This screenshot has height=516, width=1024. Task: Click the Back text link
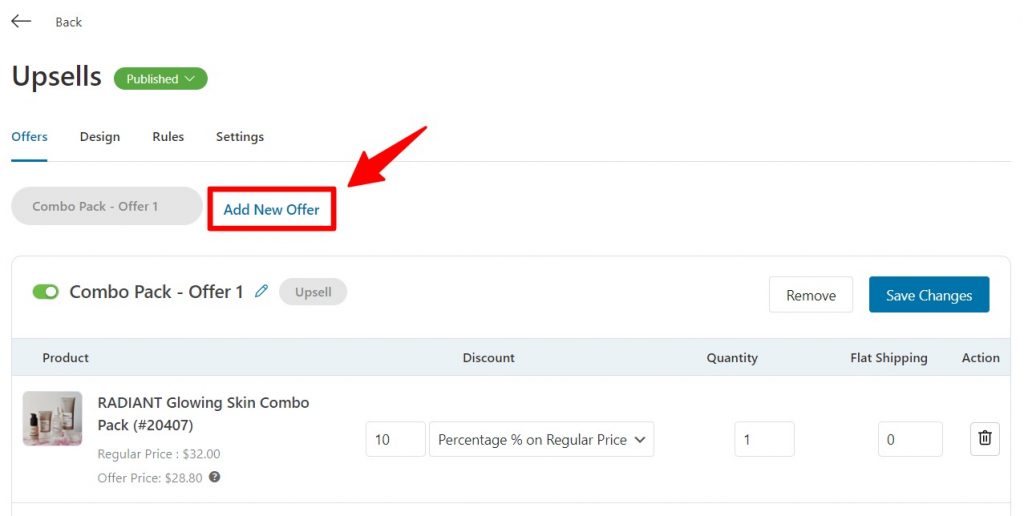[x=69, y=22]
